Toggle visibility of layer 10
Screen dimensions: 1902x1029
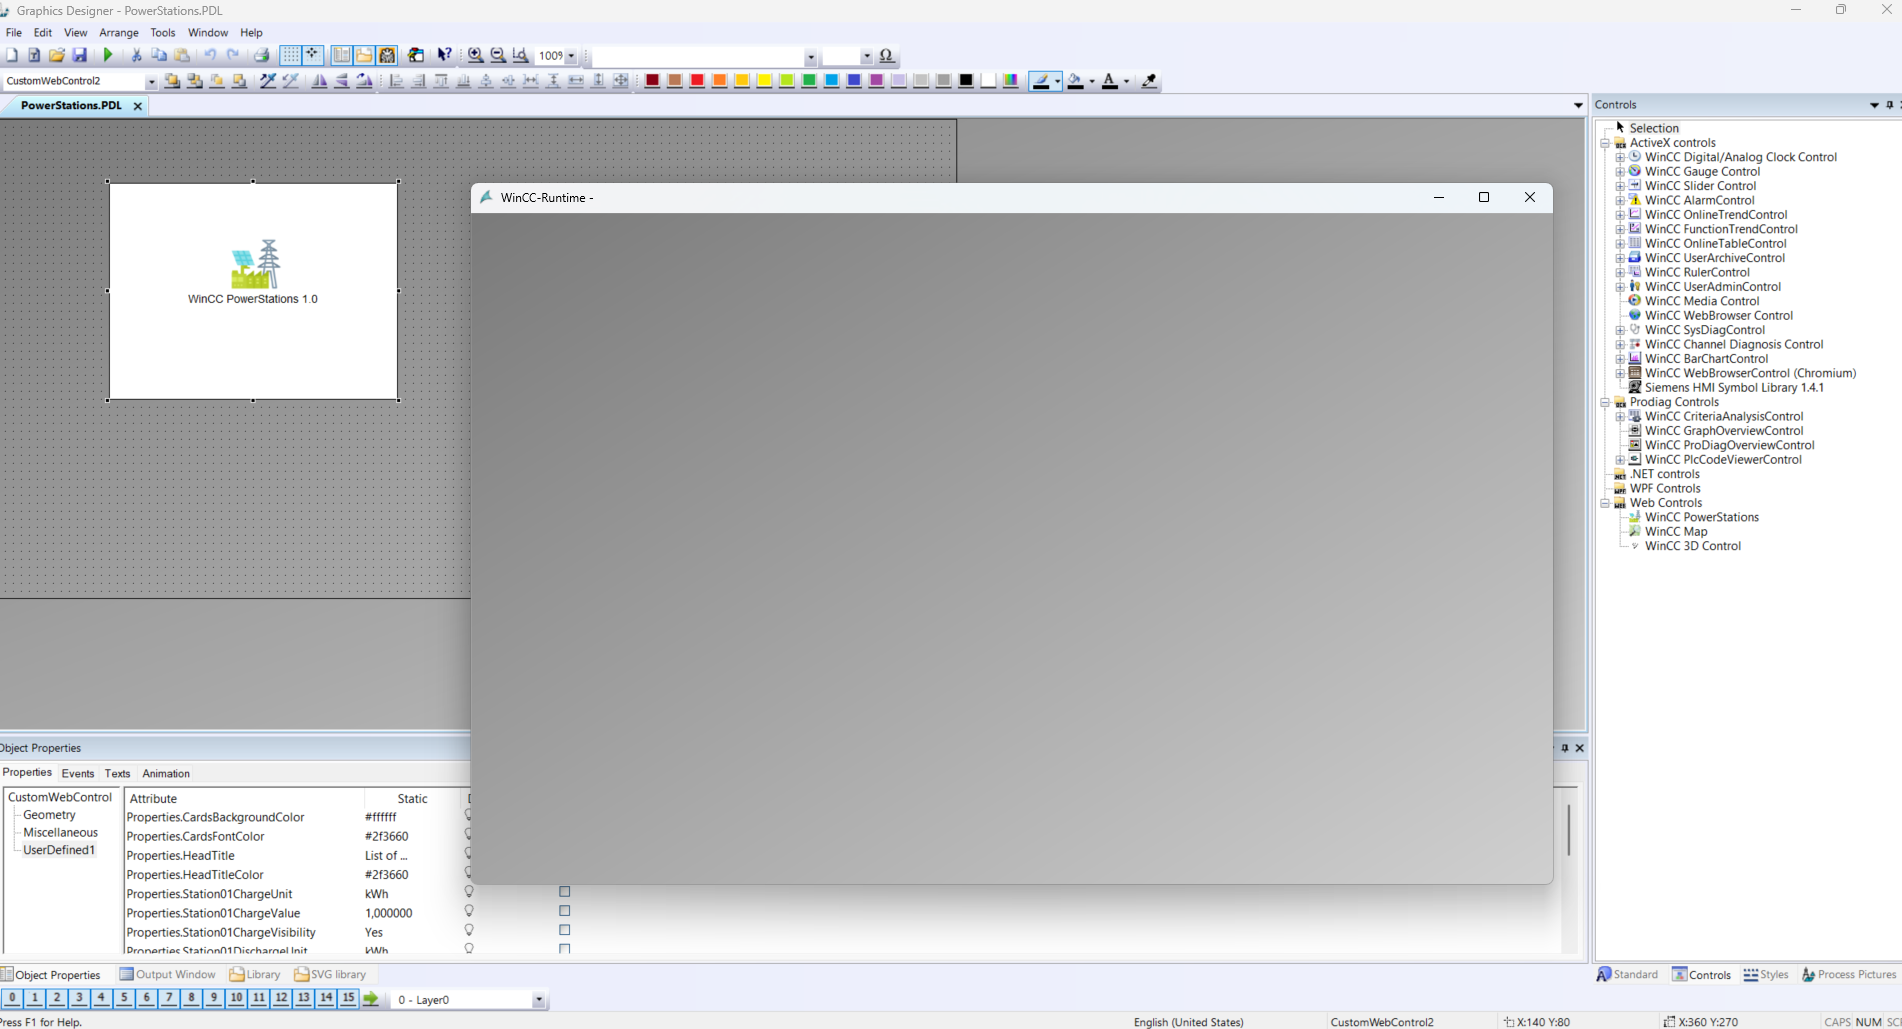click(236, 998)
